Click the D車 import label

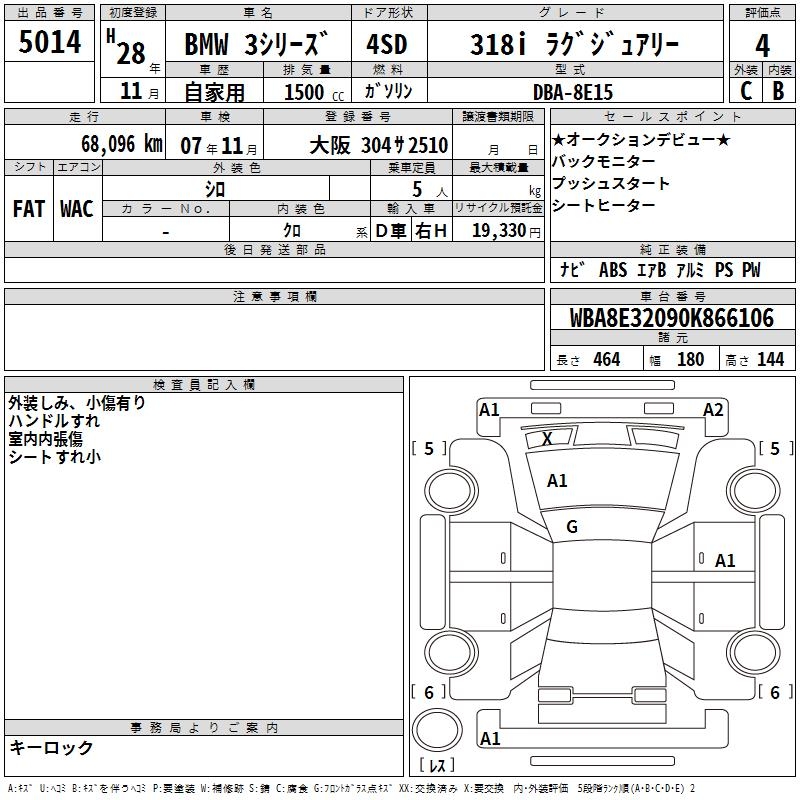click(x=391, y=231)
